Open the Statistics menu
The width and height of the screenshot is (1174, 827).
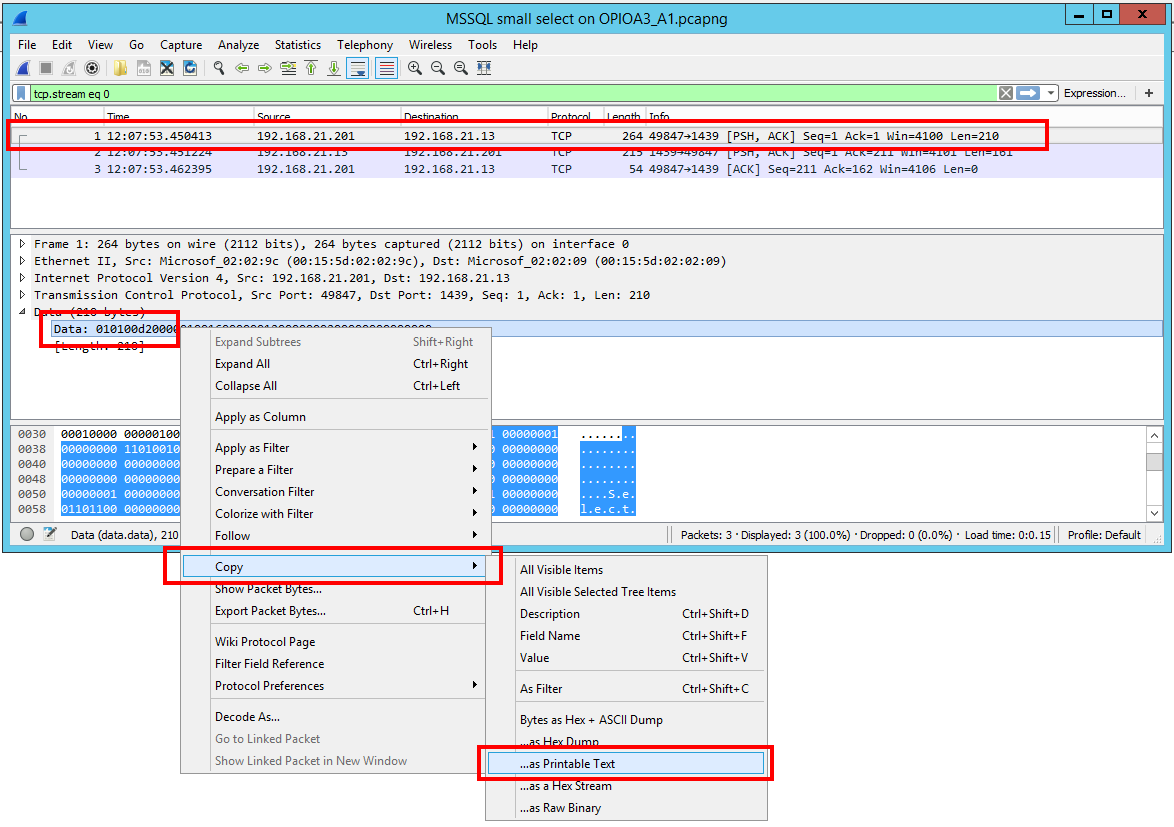(x=298, y=45)
